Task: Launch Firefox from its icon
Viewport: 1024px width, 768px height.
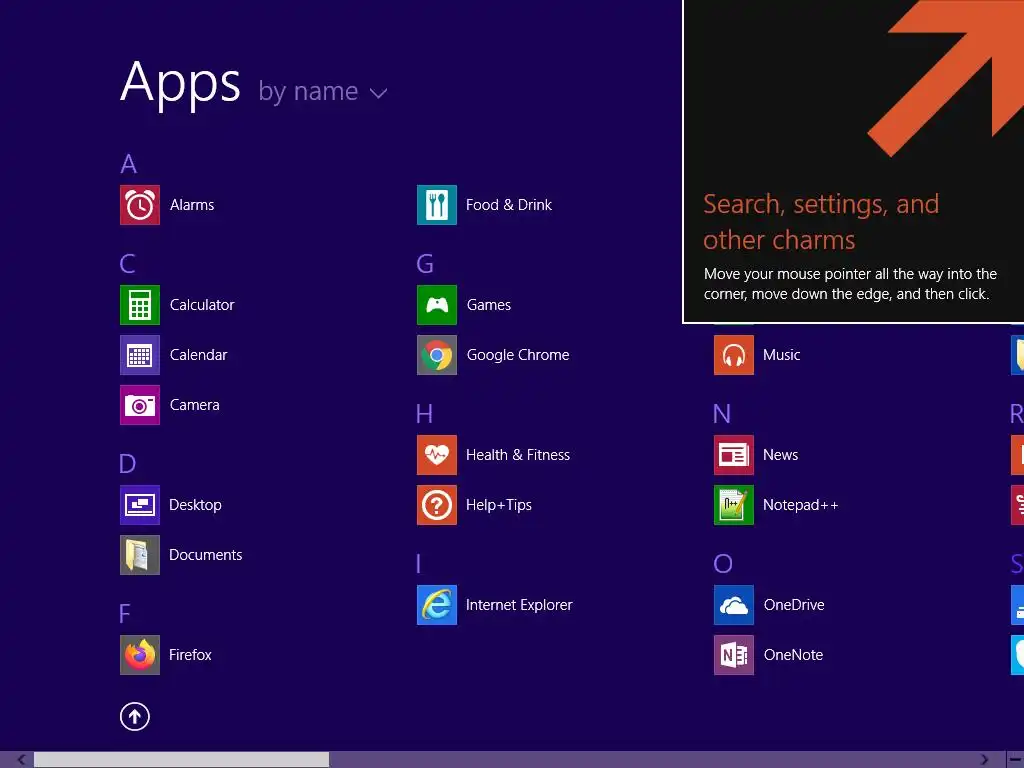Action: 140,655
